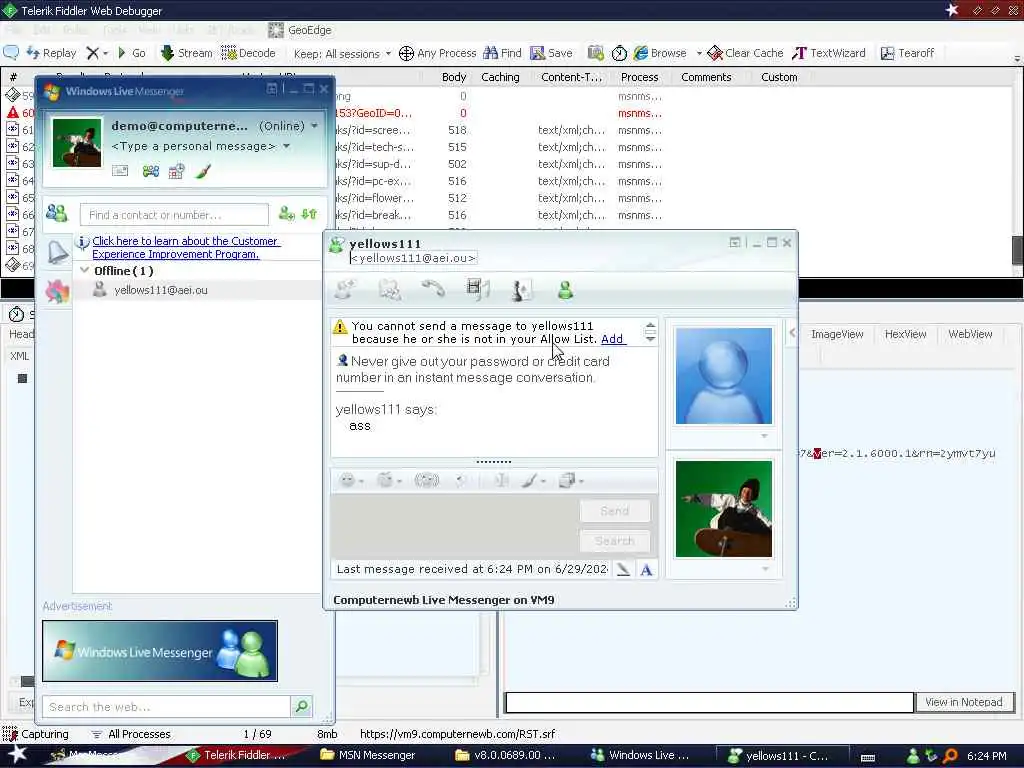
Task: Click the Save toolbar button
Action: point(551,53)
